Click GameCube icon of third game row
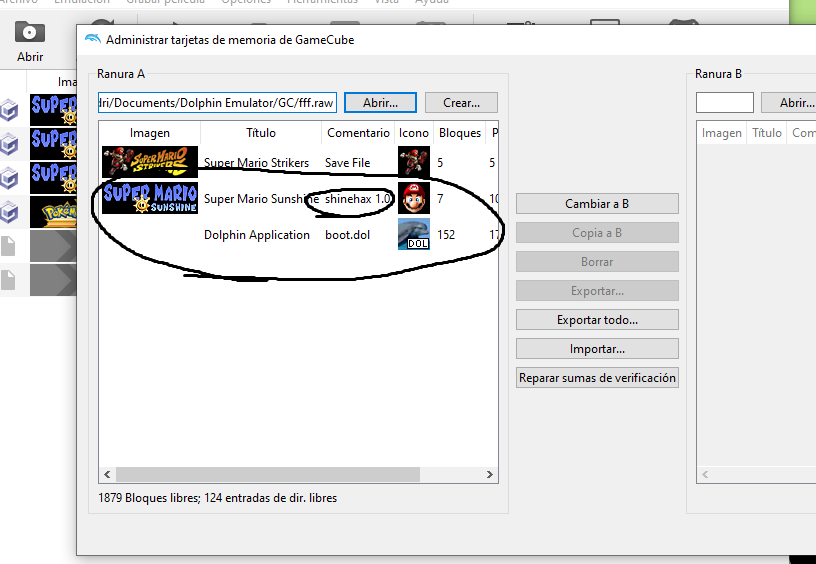The width and height of the screenshot is (816, 564). pos(9,178)
